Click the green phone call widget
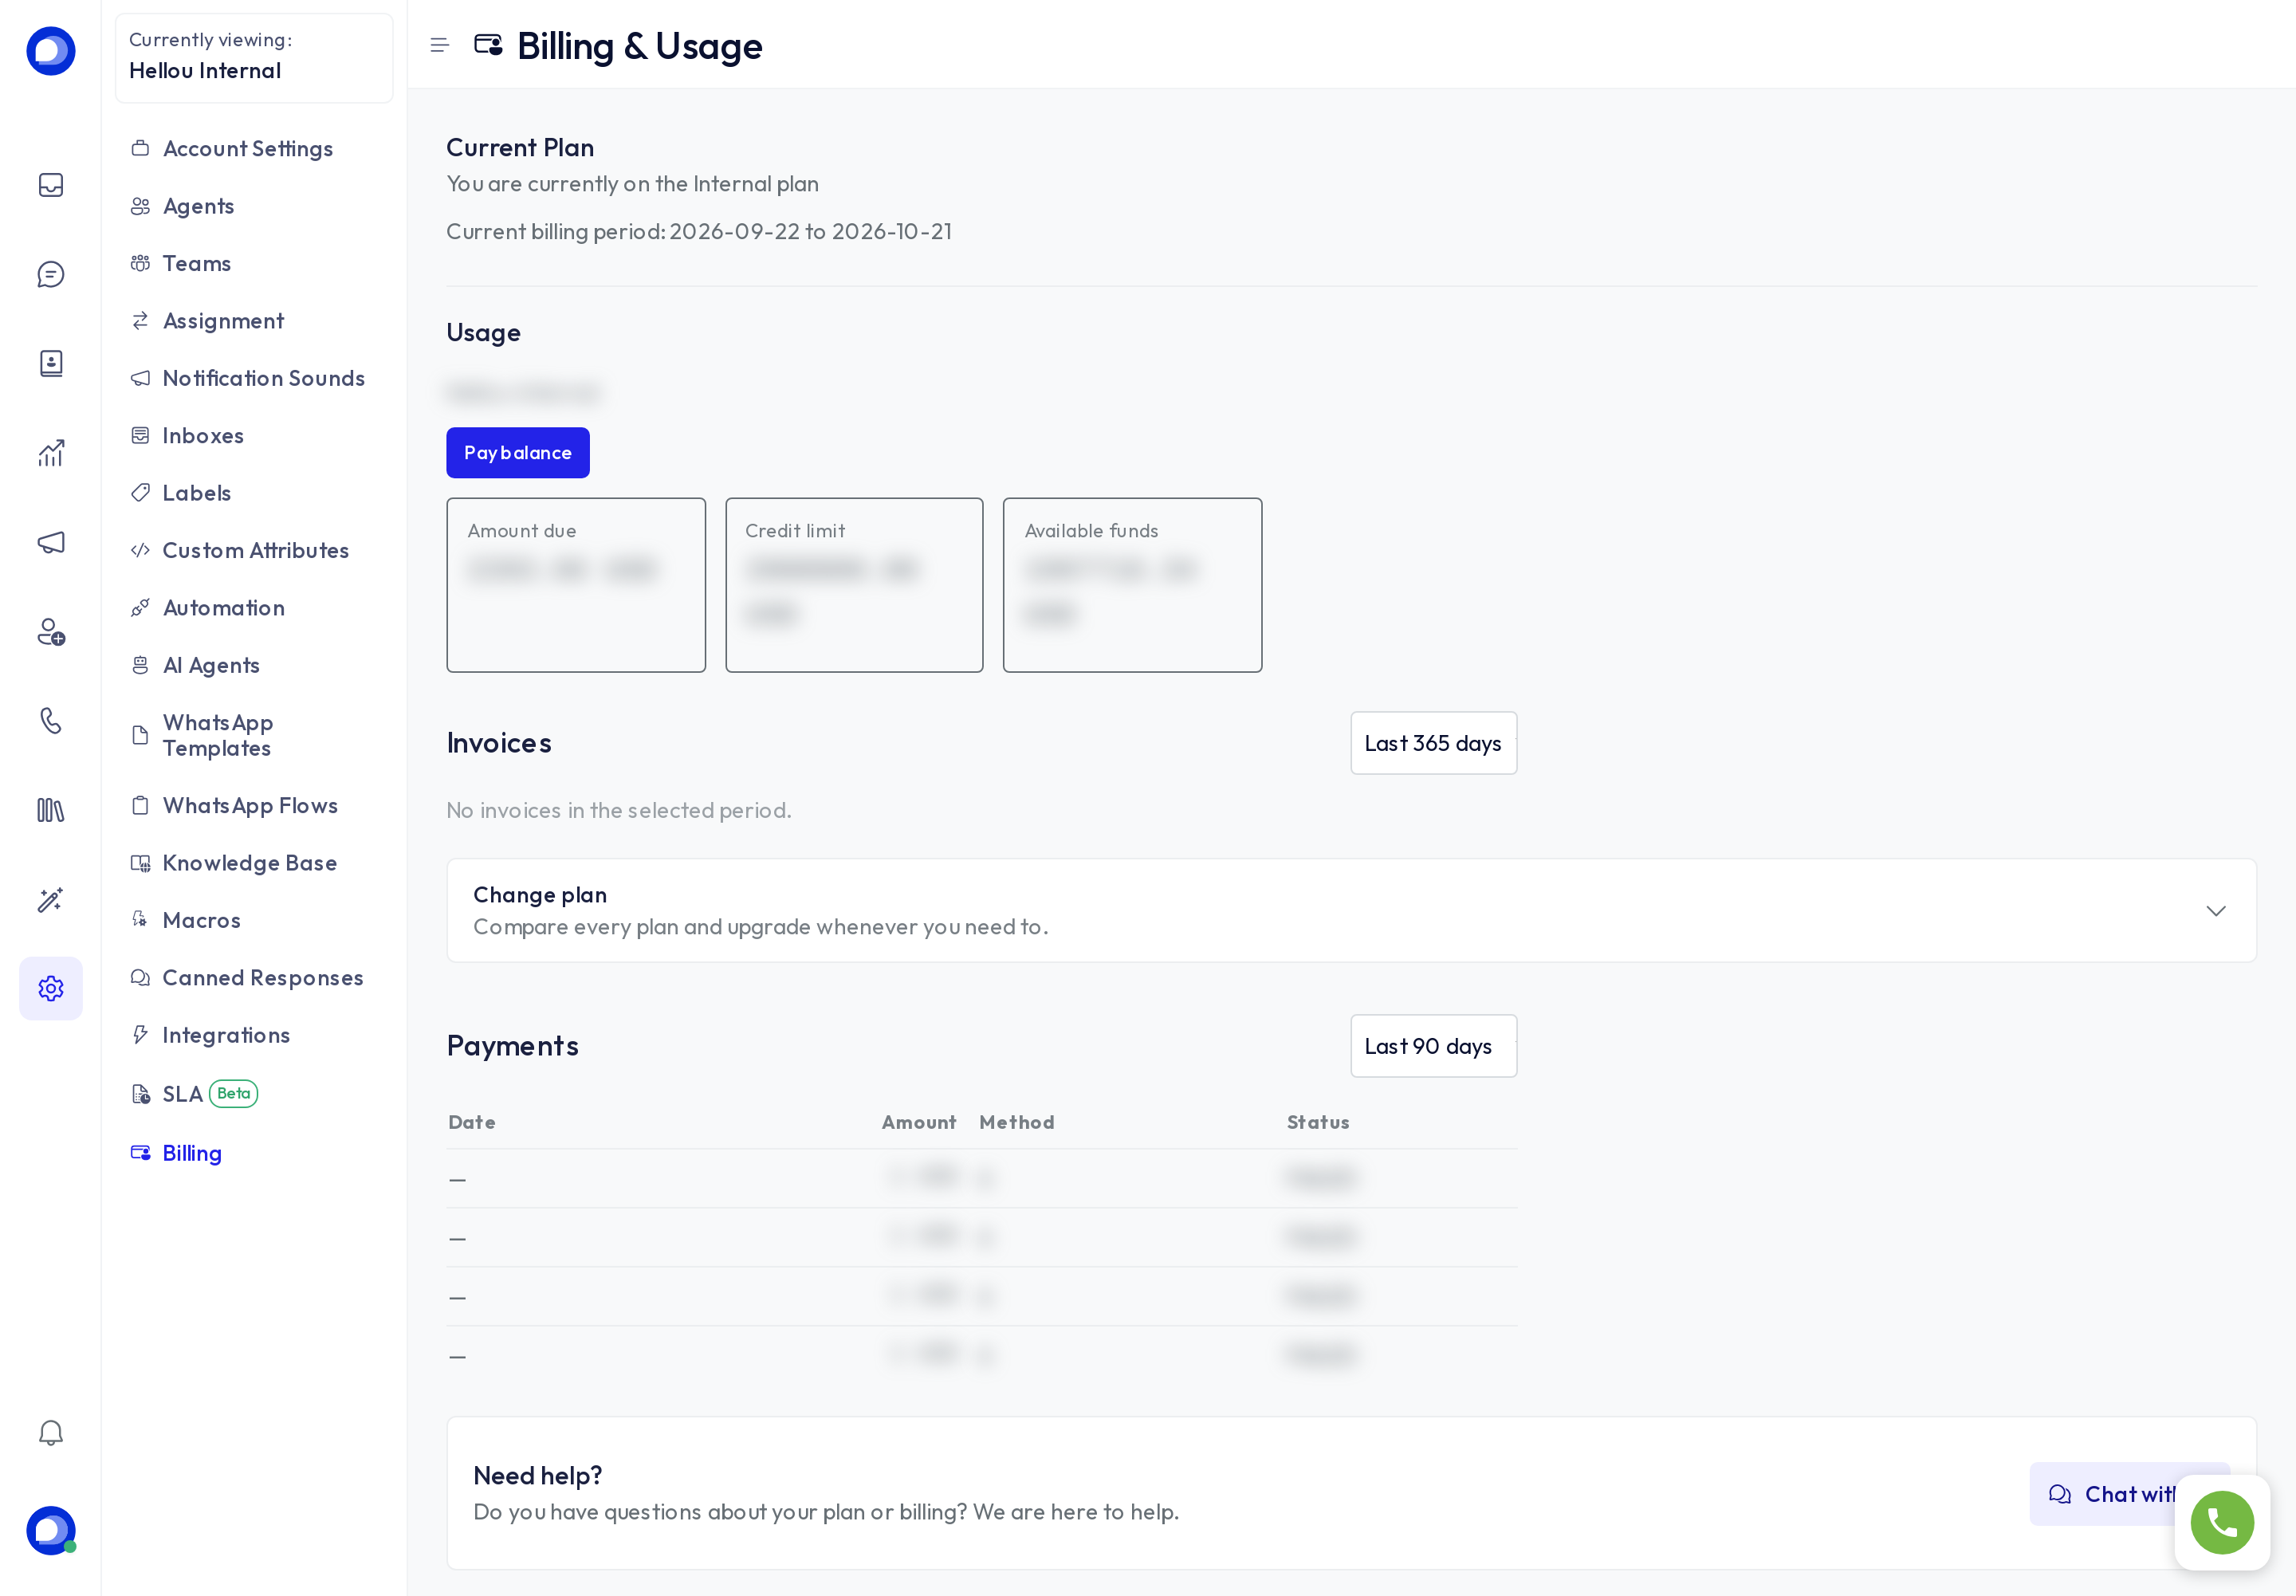Viewport: 2296px width, 1596px height. click(2222, 1522)
